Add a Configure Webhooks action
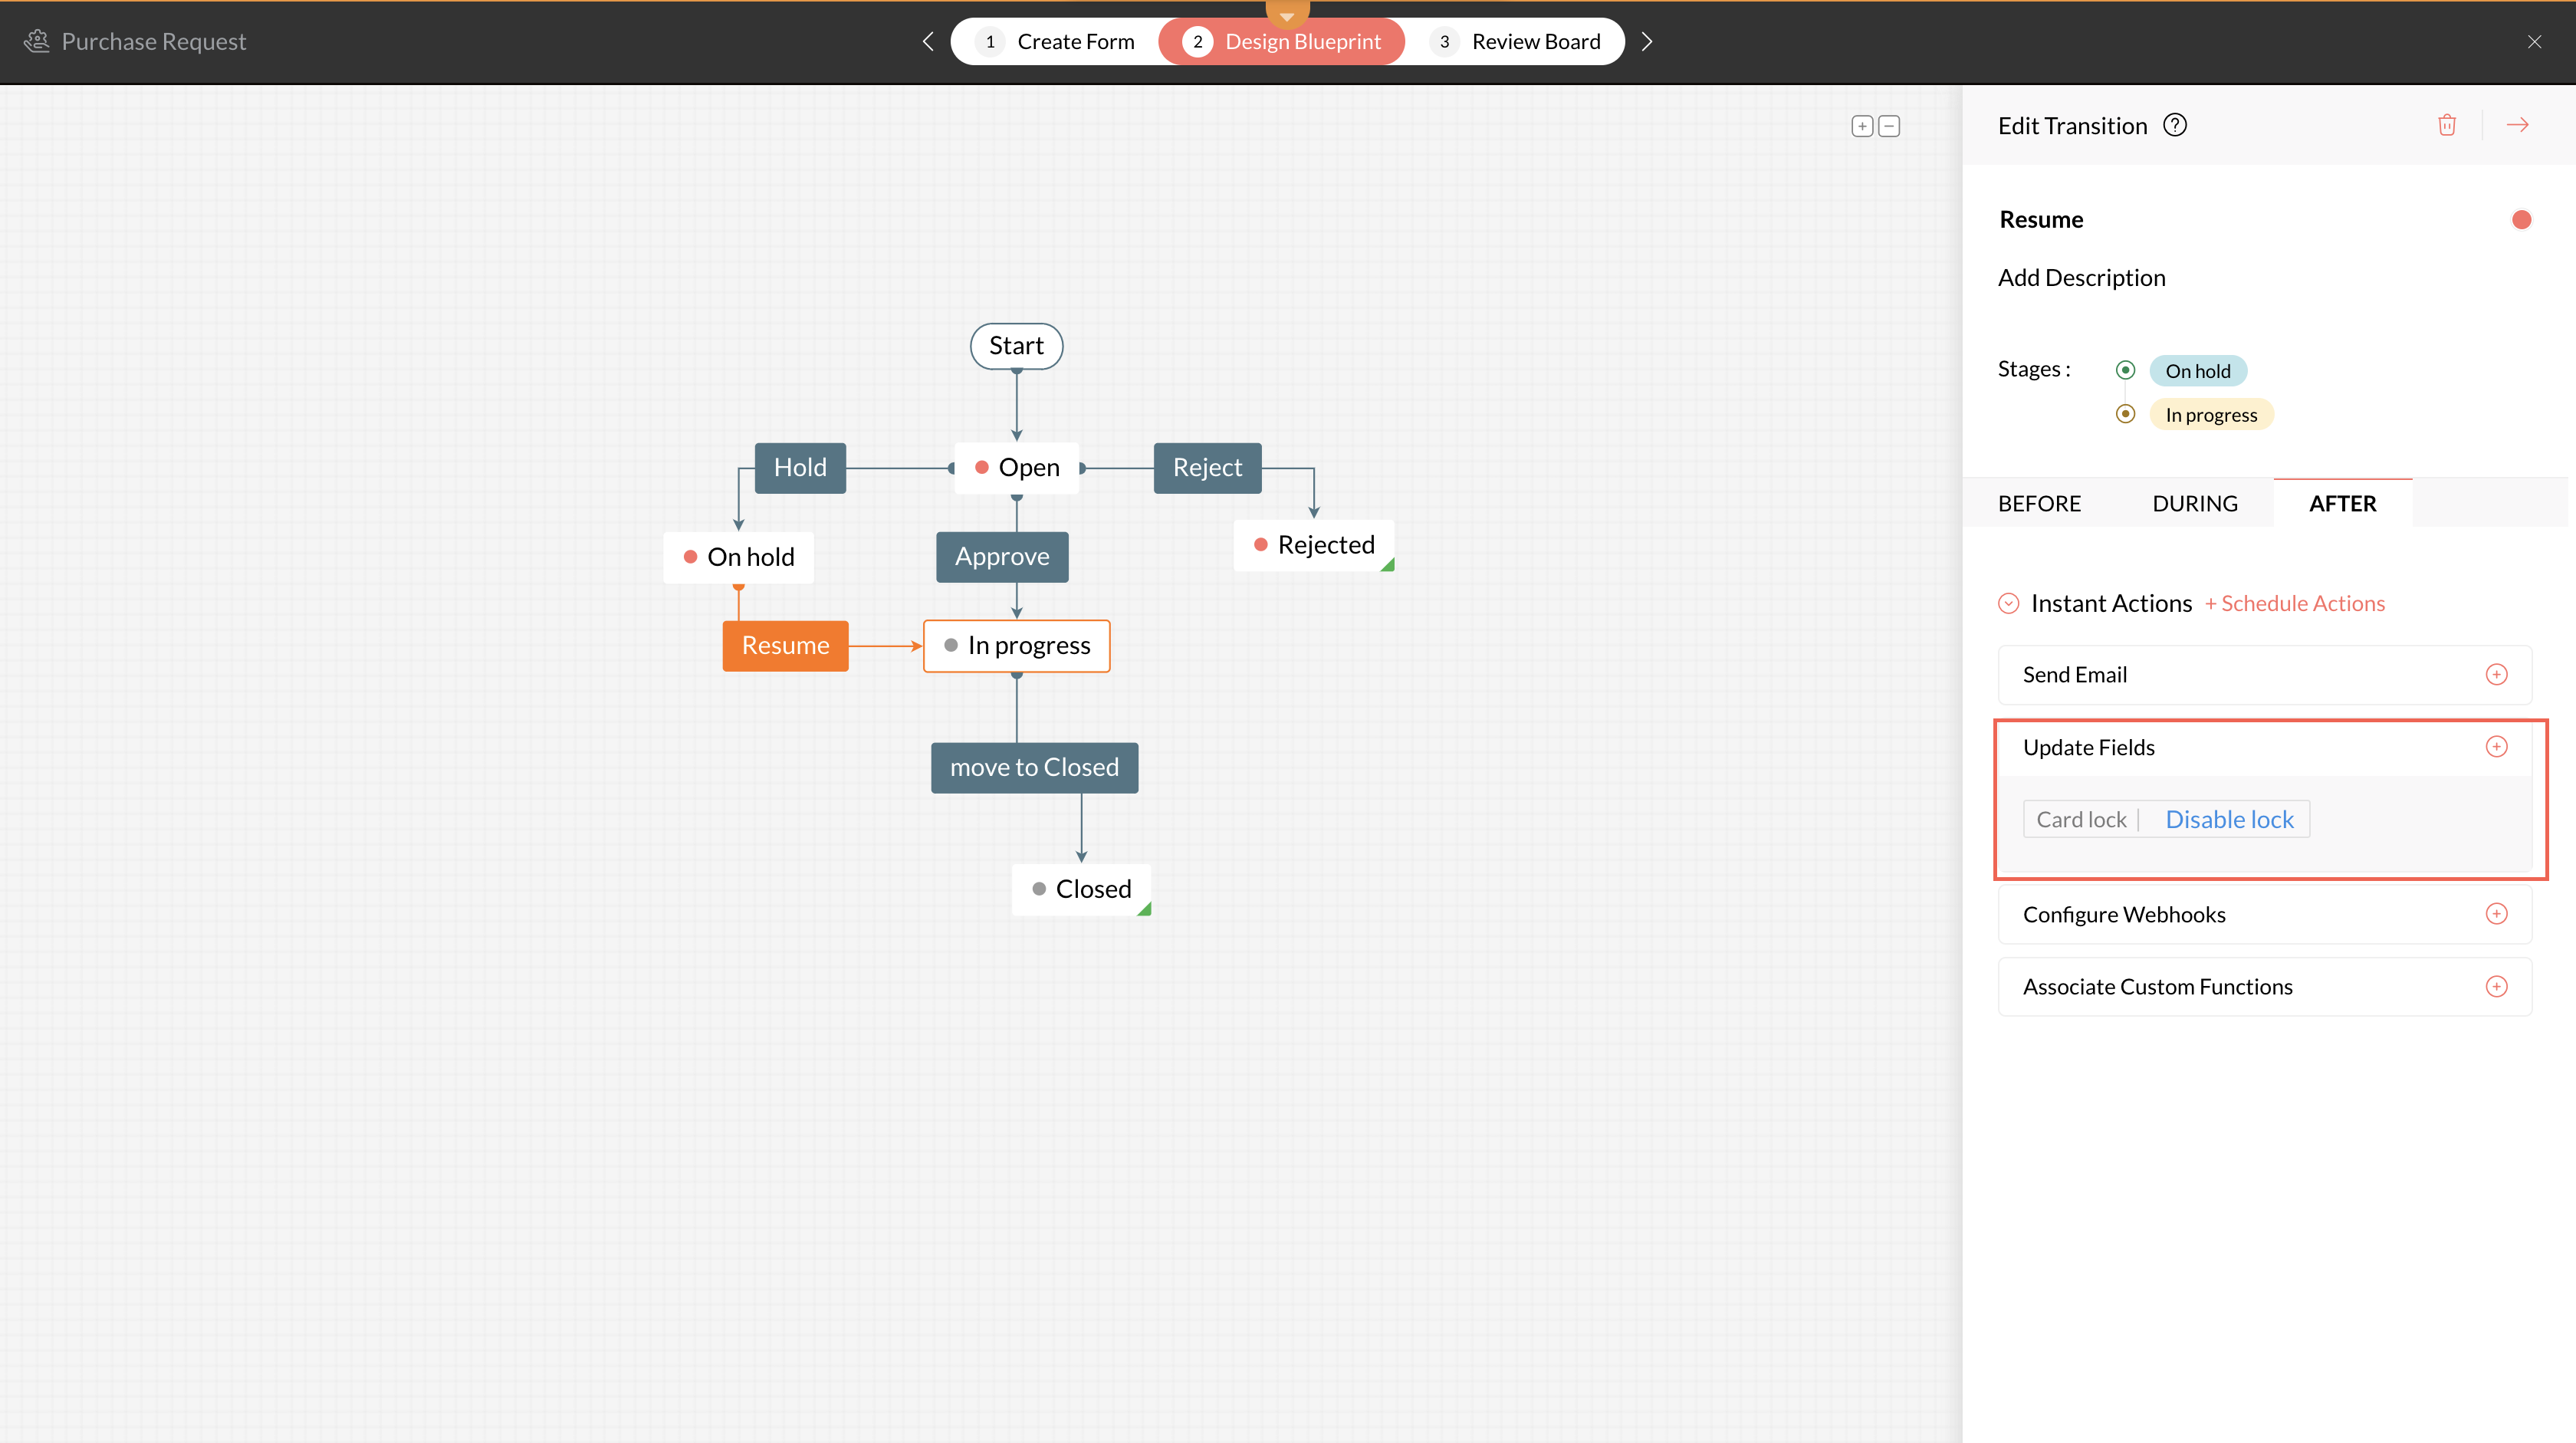 click(2496, 914)
